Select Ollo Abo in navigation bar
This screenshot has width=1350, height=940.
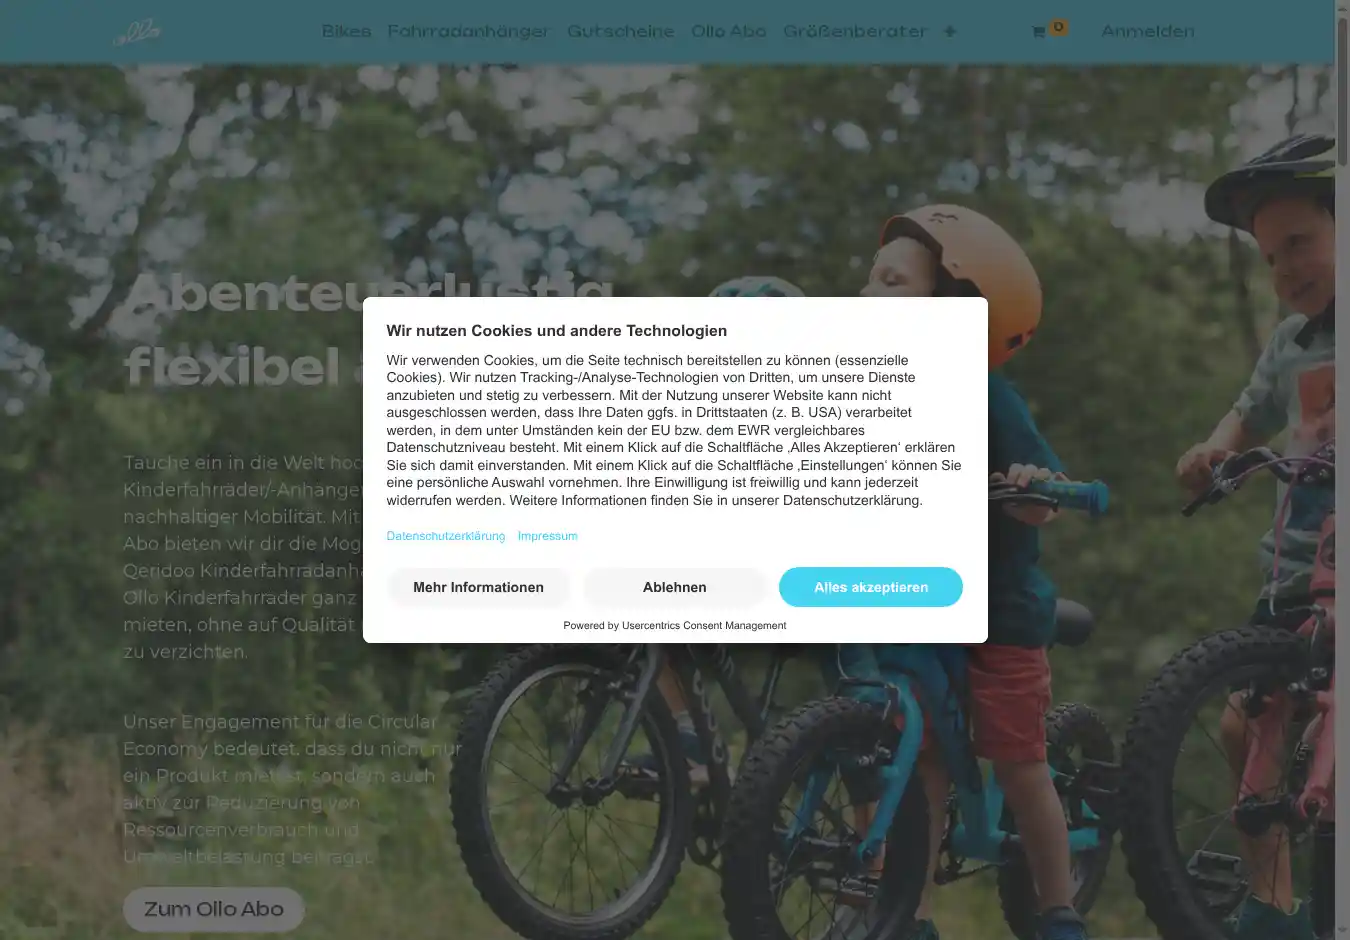728,31
